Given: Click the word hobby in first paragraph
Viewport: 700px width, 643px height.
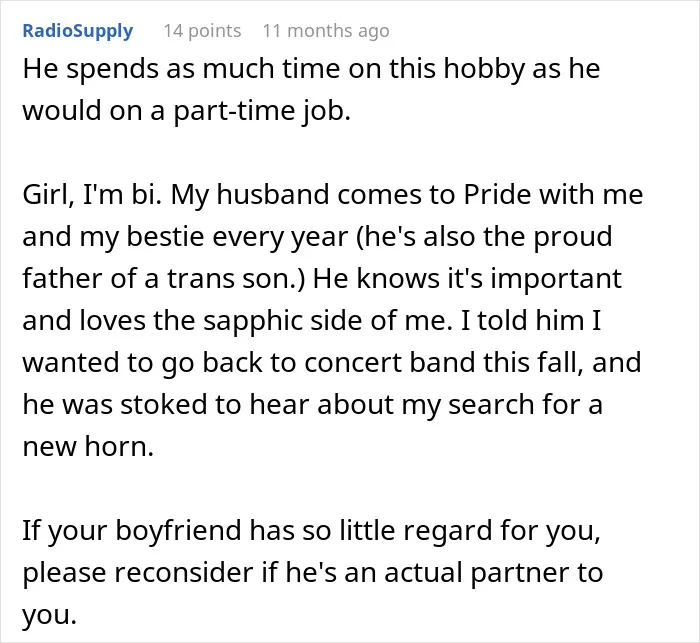Looking at the screenshot, I should [484, 69].
